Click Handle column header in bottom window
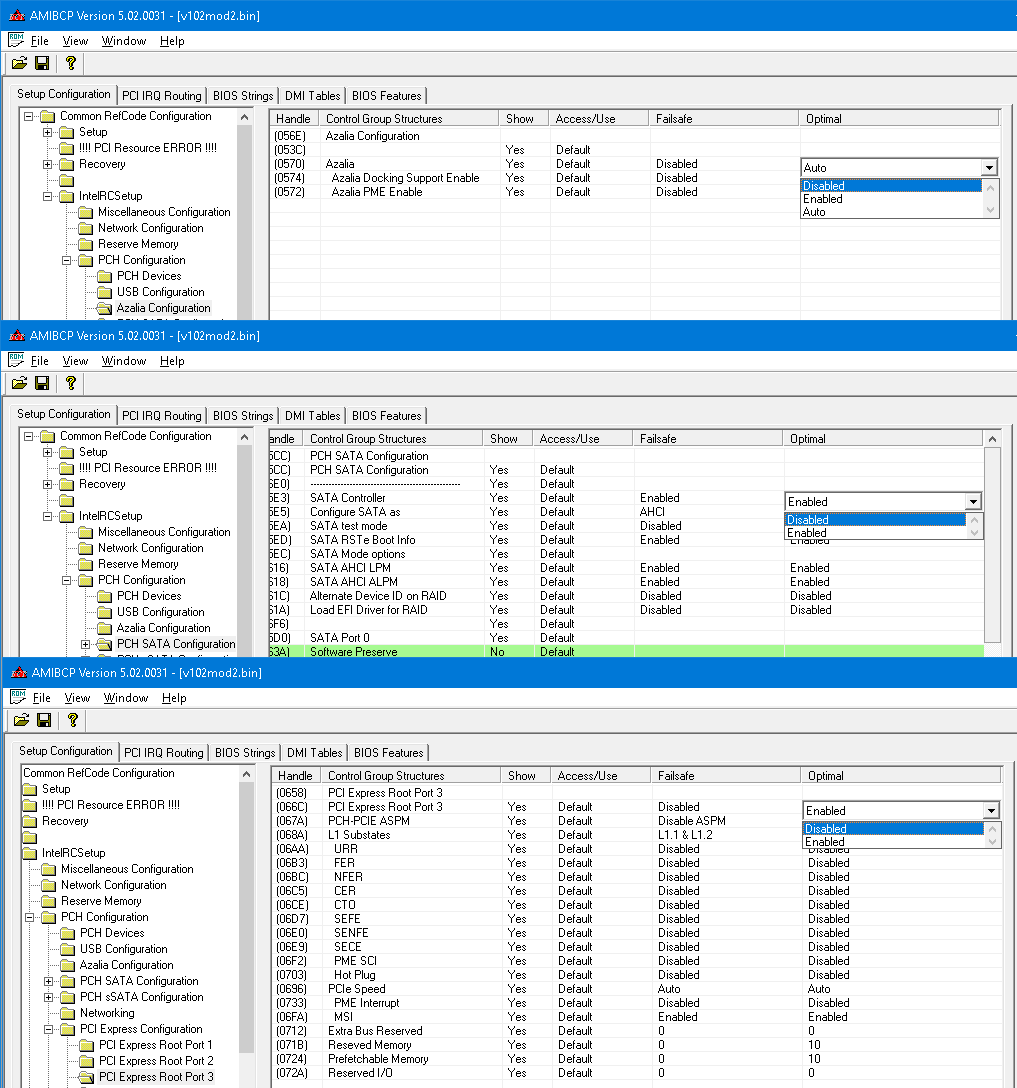 pyautogui.click(x=296, y=776)
